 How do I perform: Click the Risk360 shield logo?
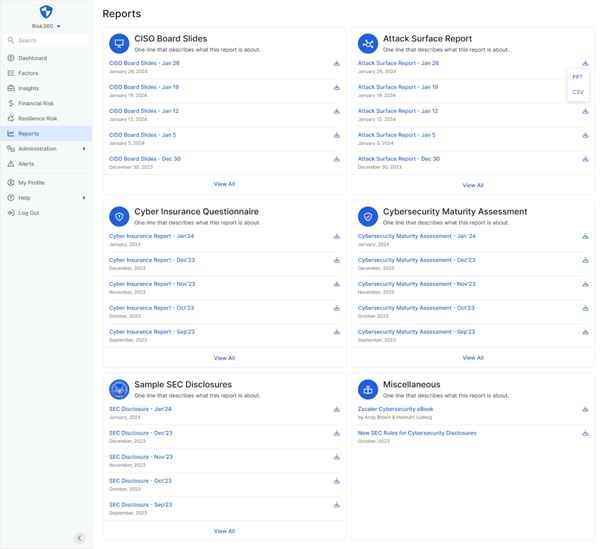[46, 12]
